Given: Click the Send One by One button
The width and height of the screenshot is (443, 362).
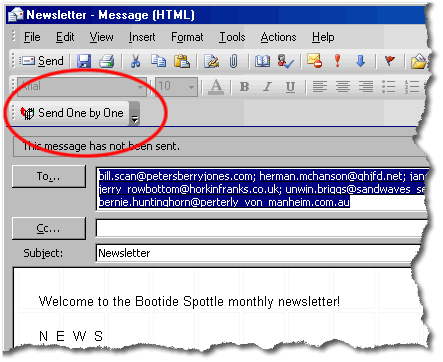Looking at the screenshot, I should pos(72,113).
